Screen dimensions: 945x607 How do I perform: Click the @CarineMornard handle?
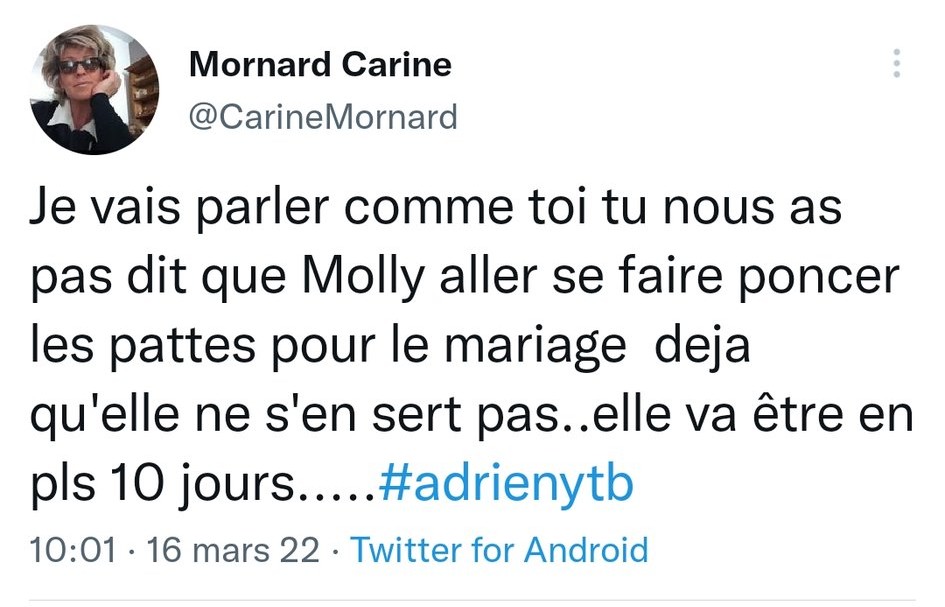point(322,117)
